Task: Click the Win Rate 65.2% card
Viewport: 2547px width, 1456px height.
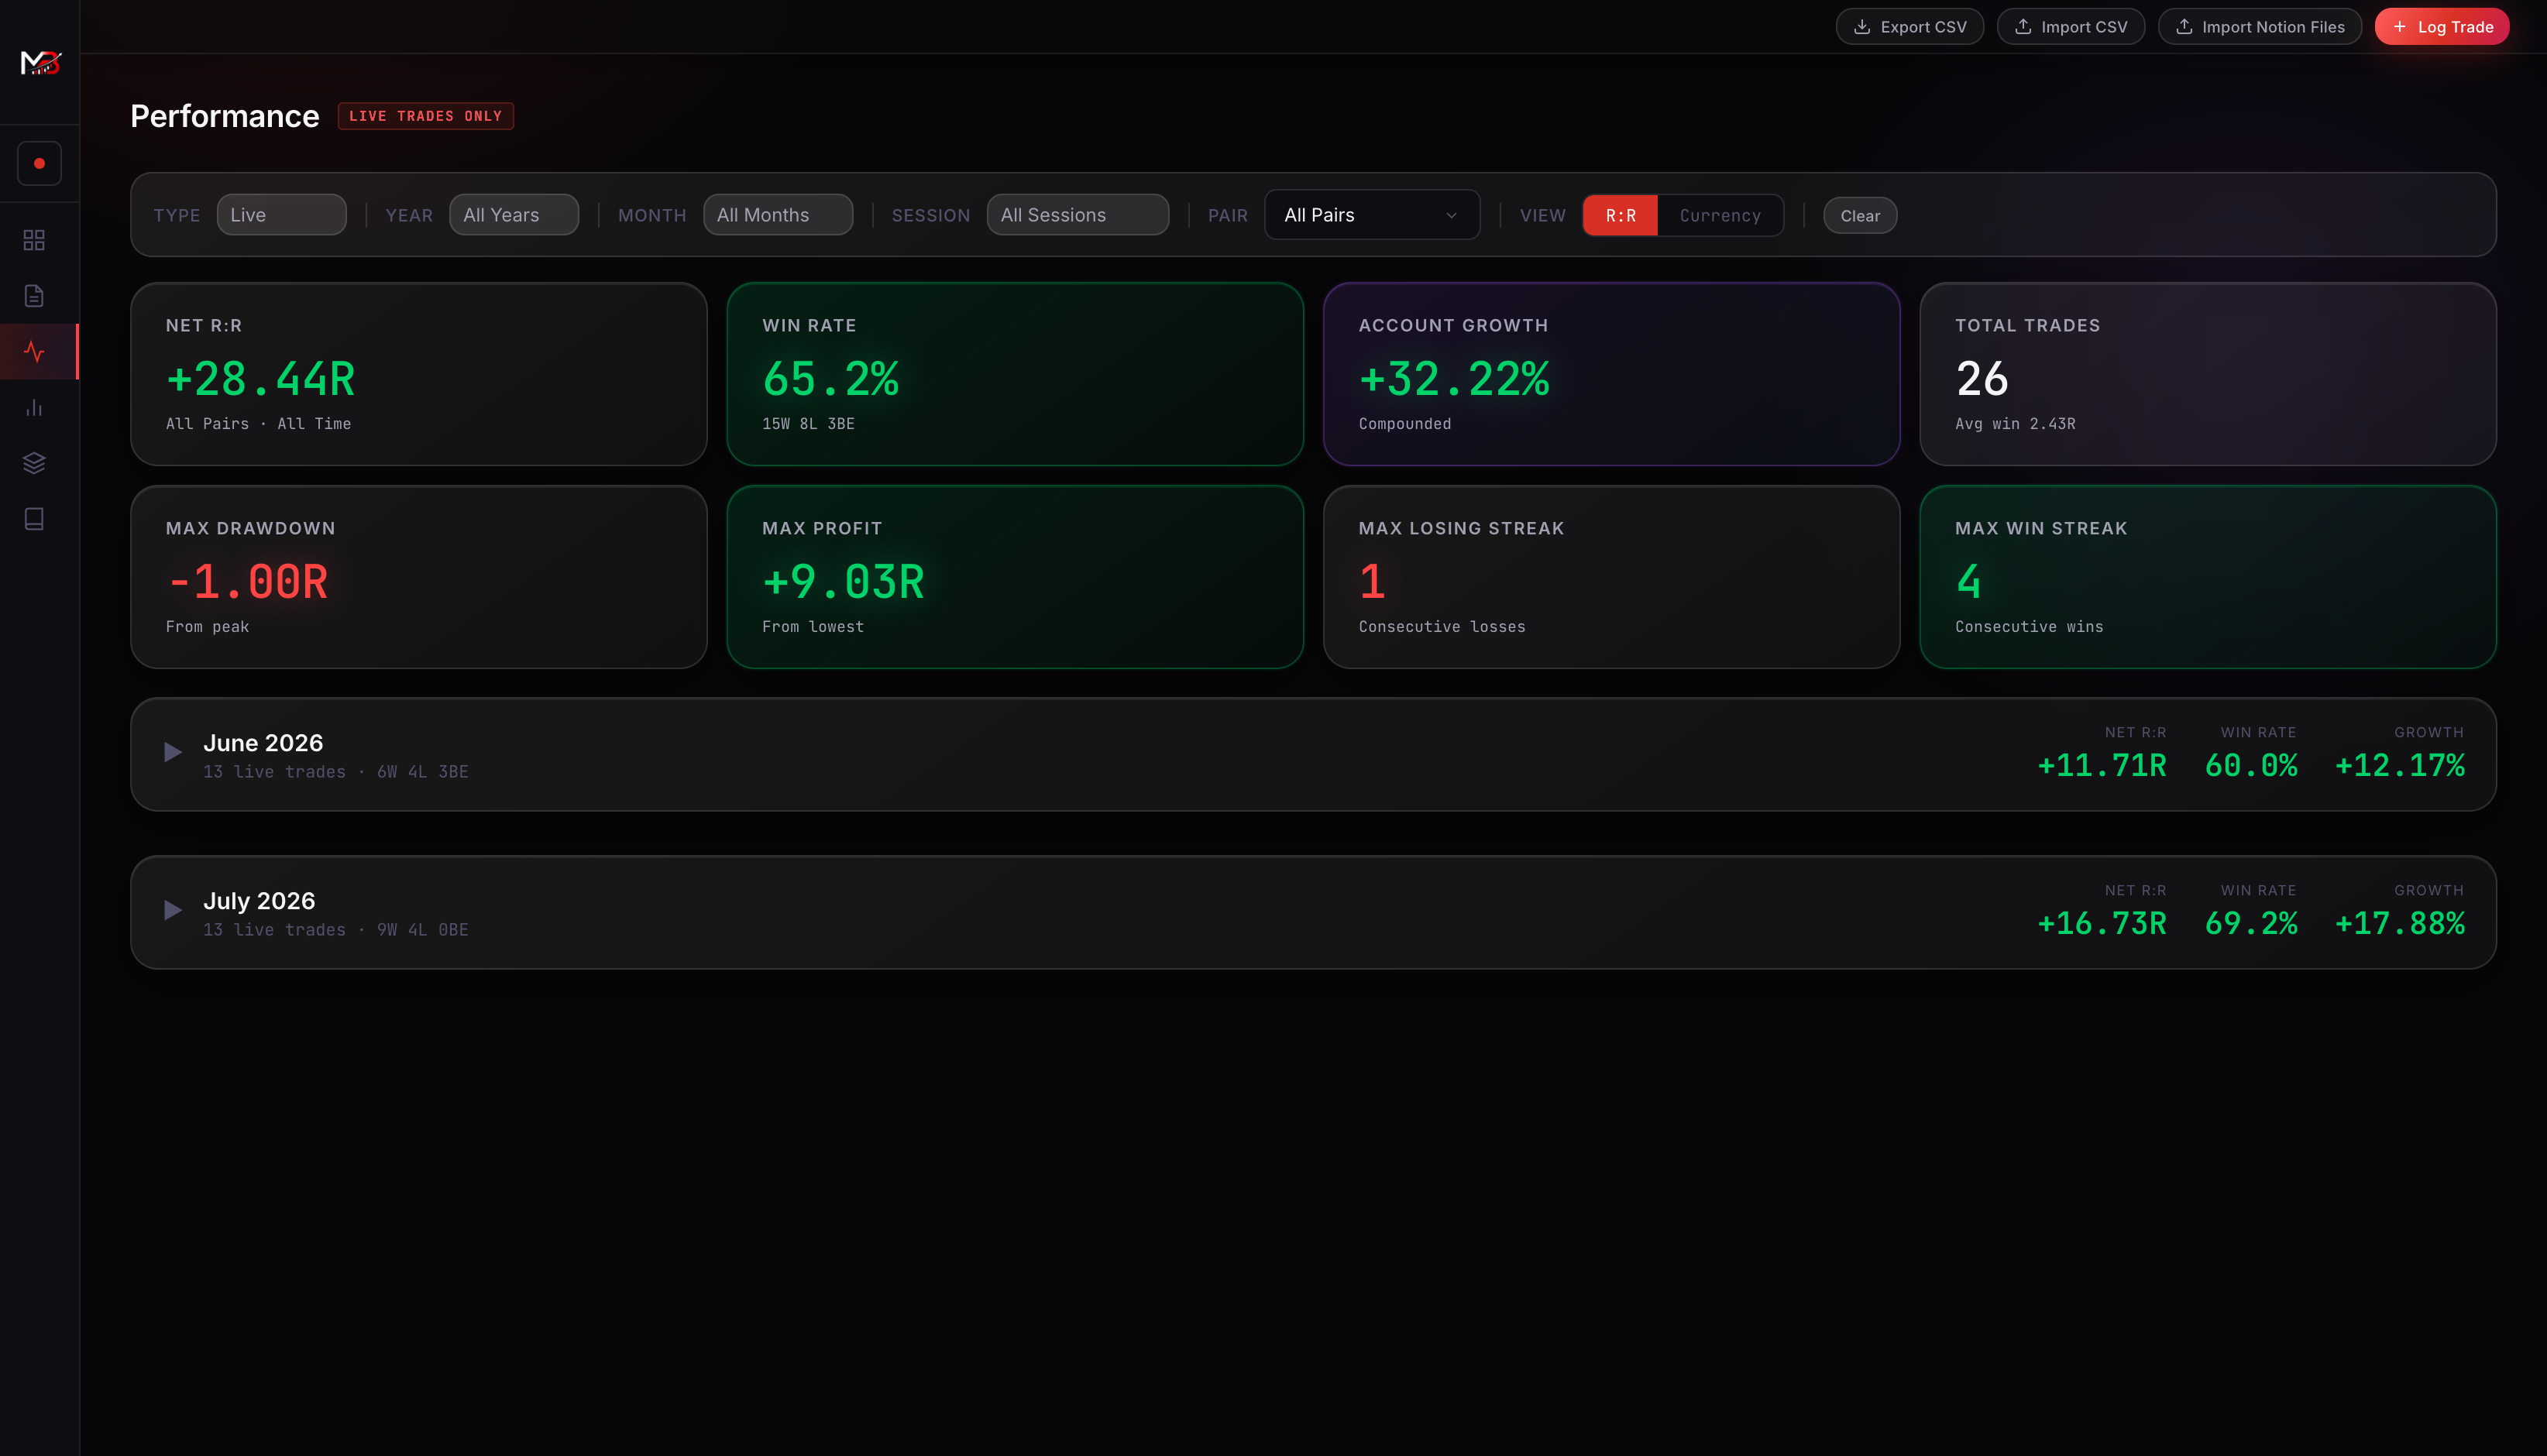Action: (x=1015, y=374)
